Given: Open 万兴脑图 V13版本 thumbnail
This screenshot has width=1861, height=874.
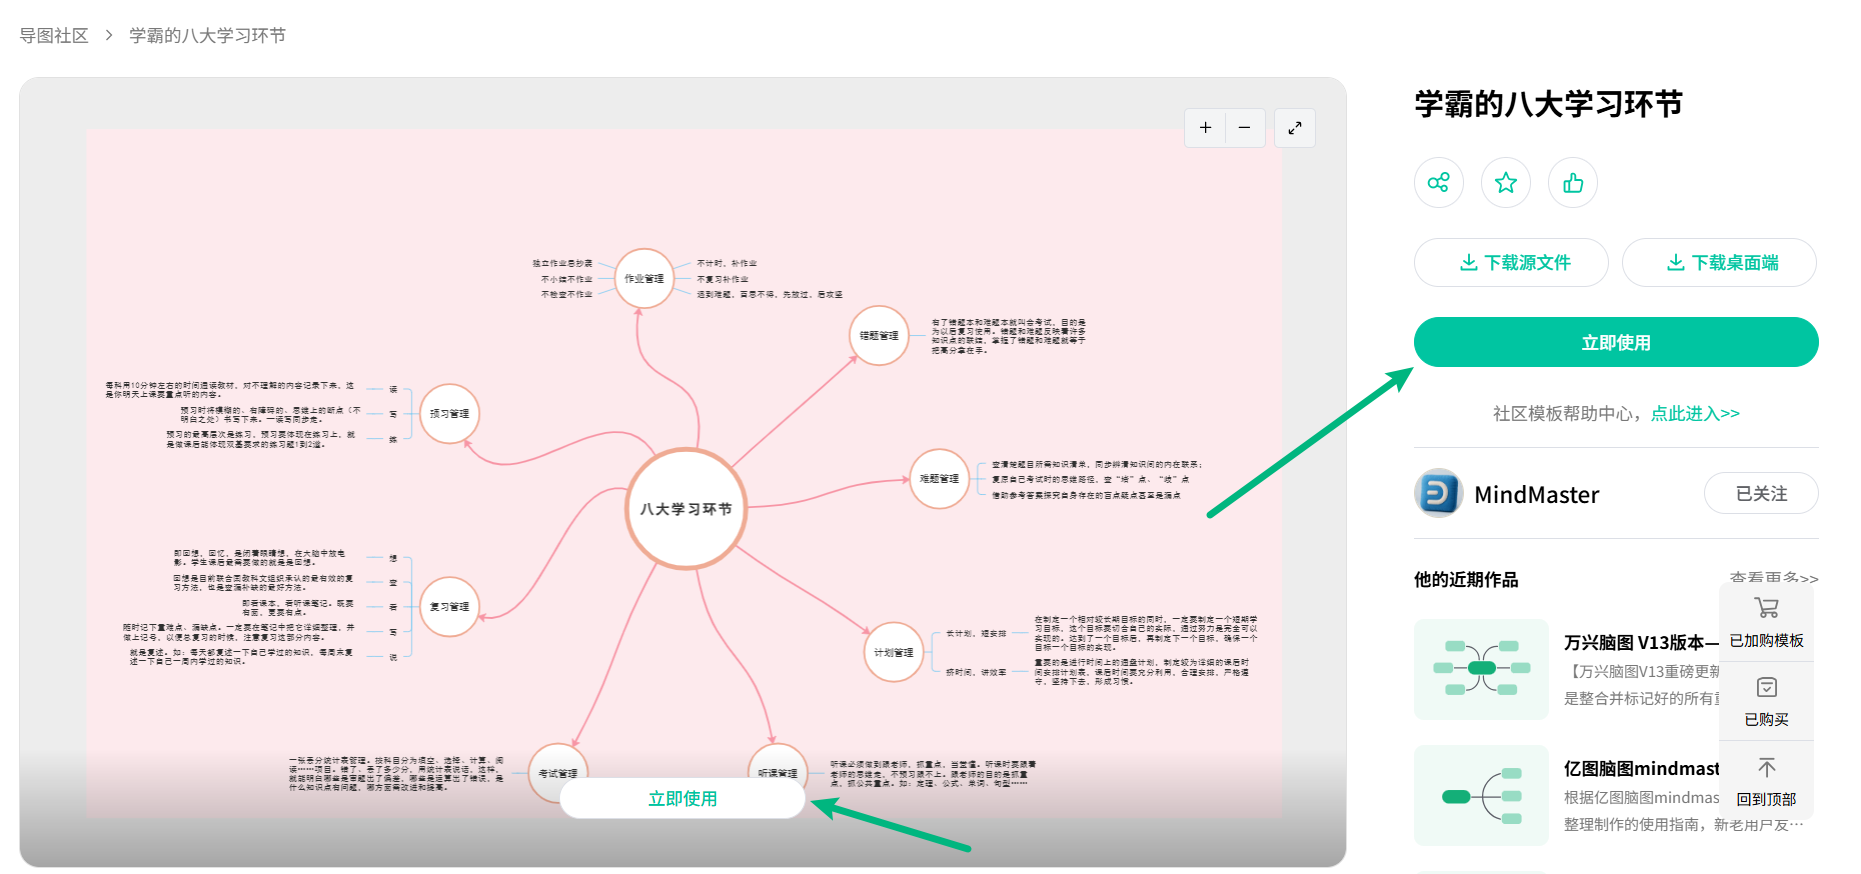Looking at the screenshot, I should click(1482, 669).
